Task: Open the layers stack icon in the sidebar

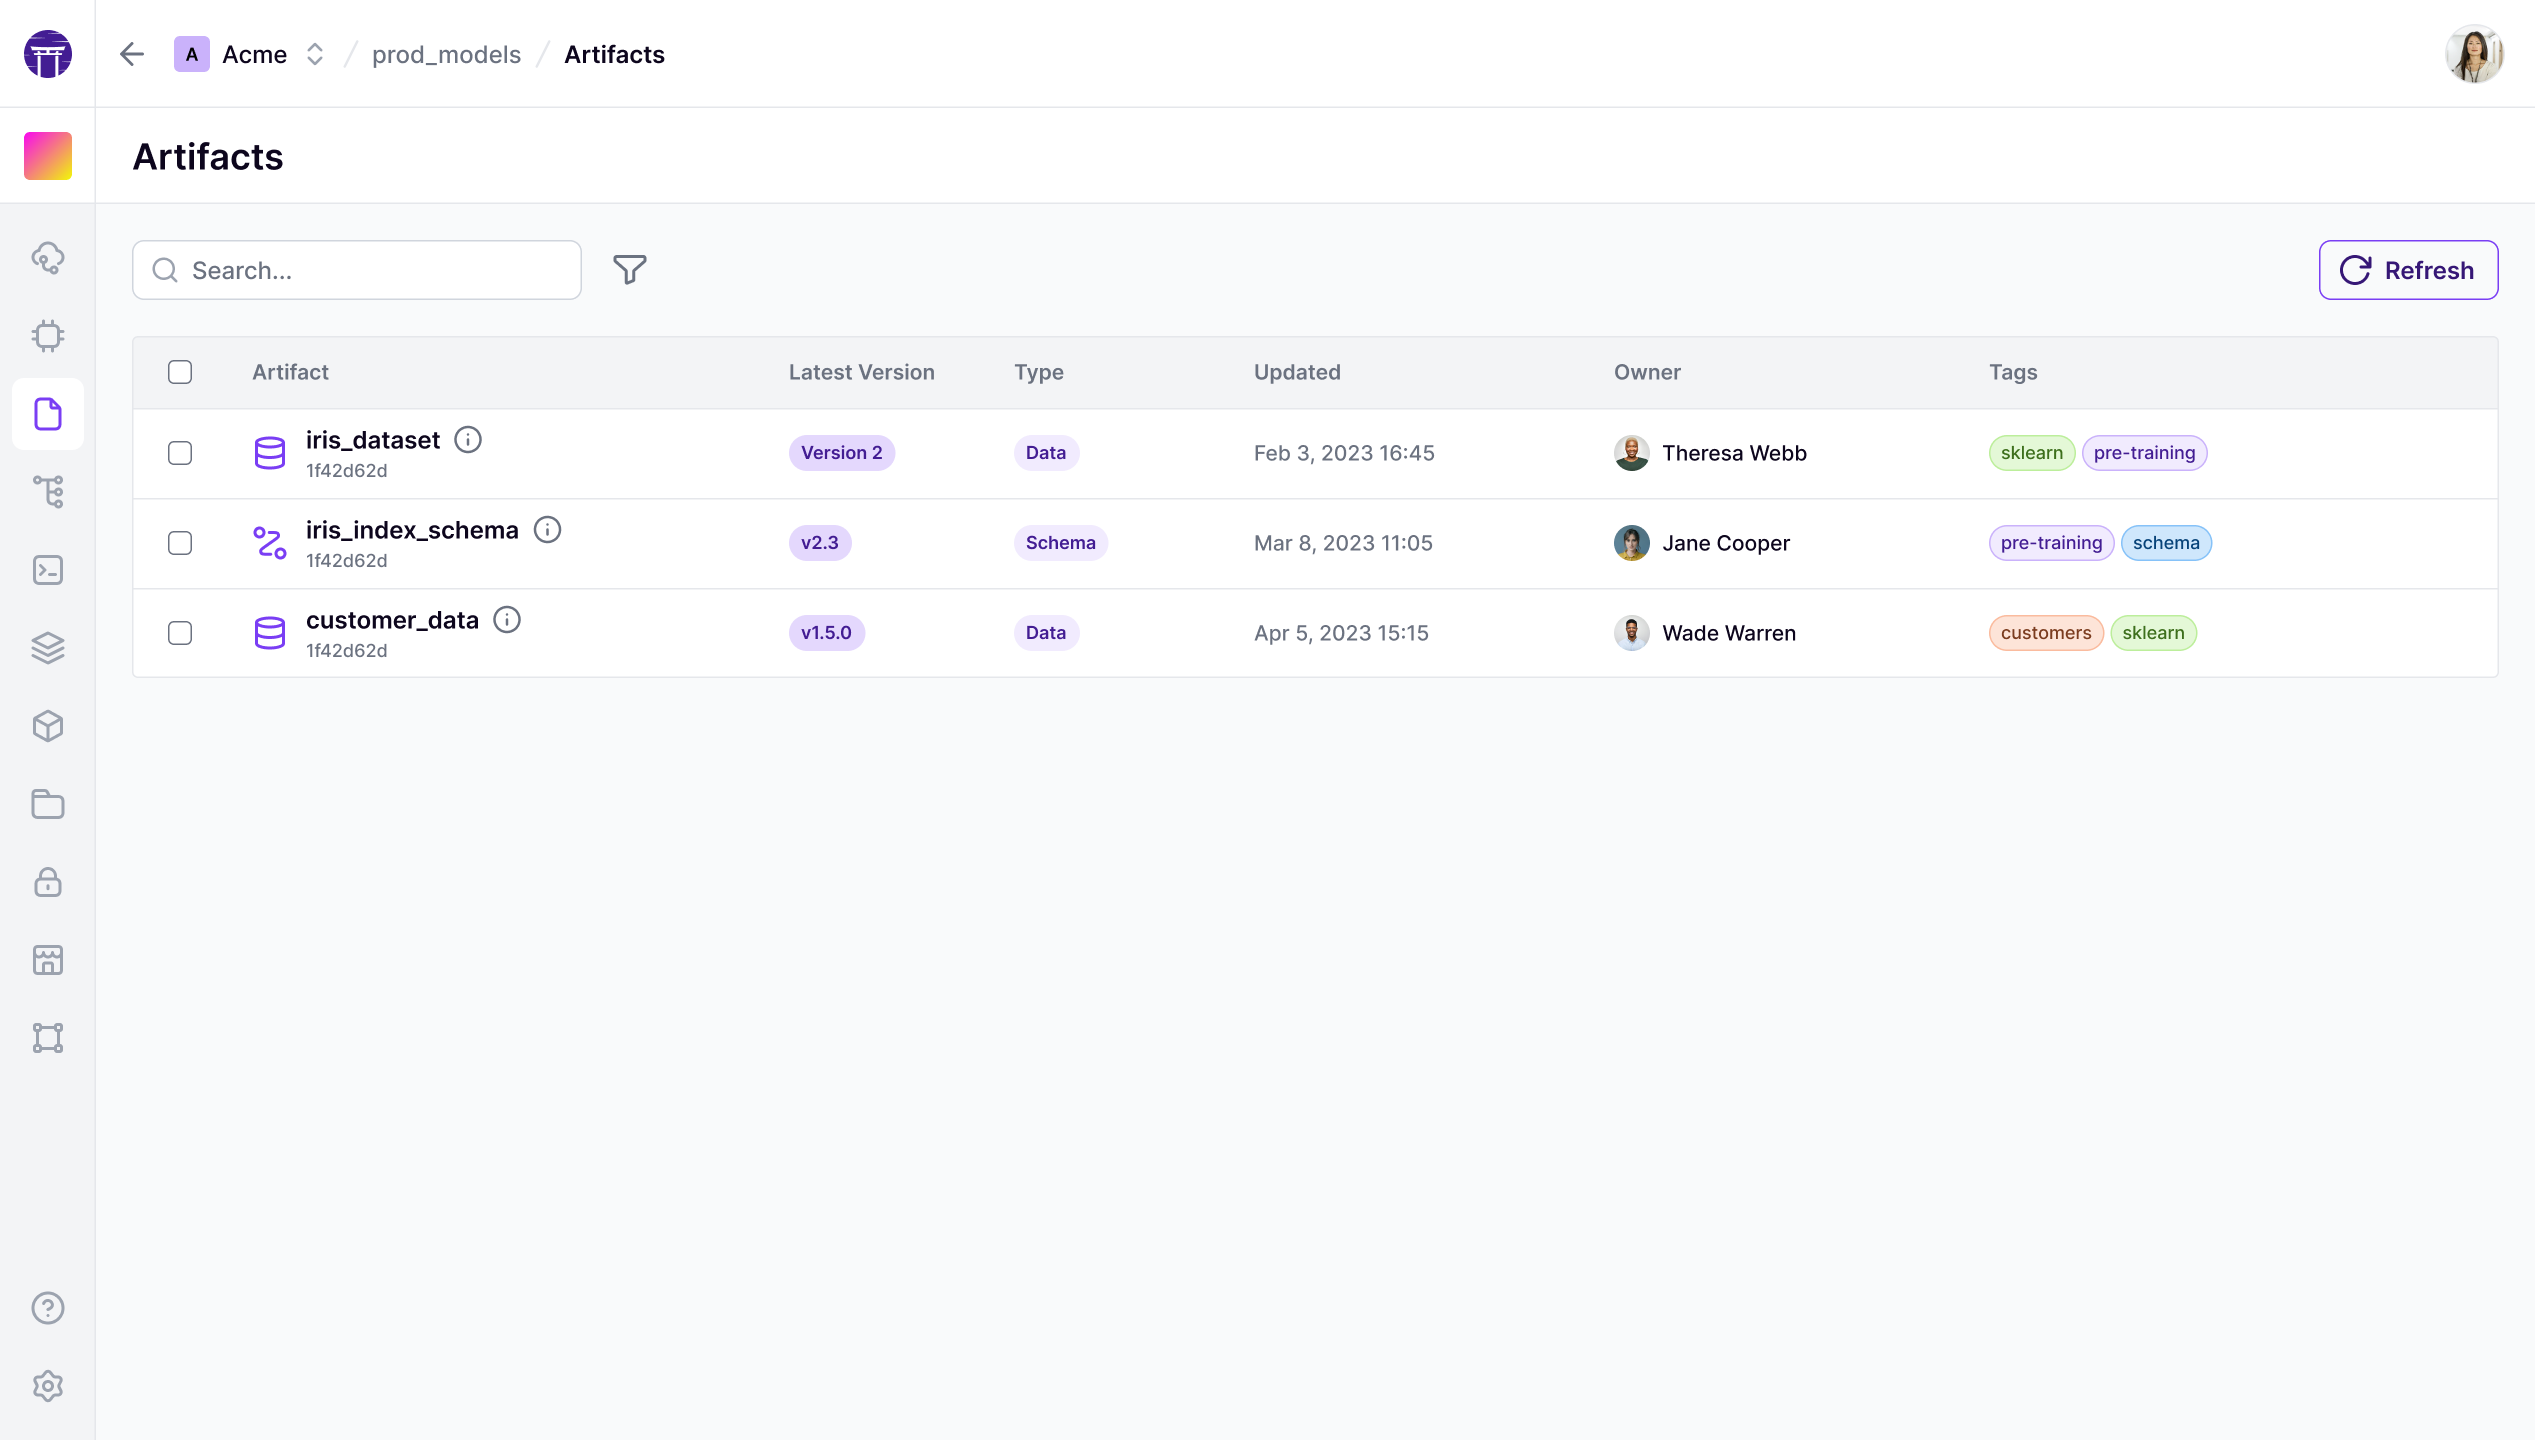Action: [x=48, y=648]
